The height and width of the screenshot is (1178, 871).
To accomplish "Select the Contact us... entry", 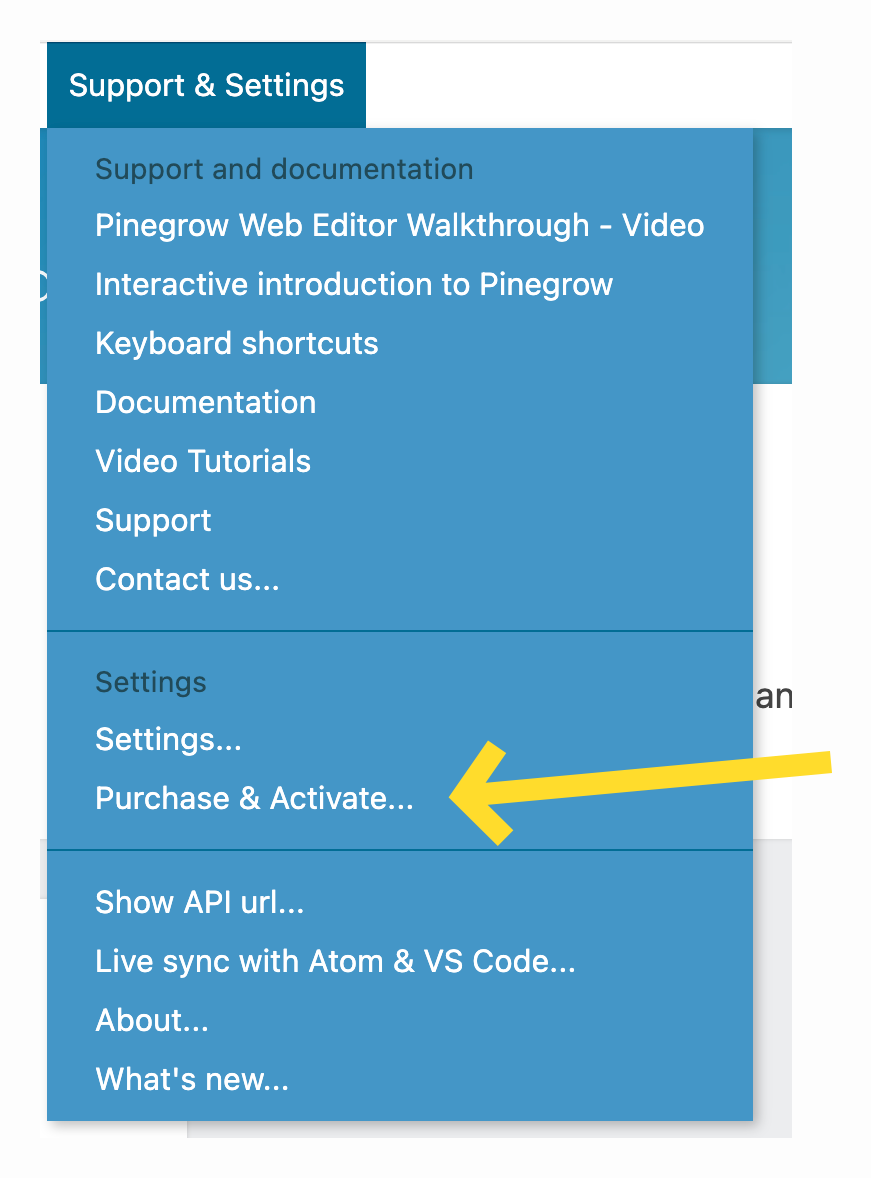I will pyautogui.click(x=187, y=580).
